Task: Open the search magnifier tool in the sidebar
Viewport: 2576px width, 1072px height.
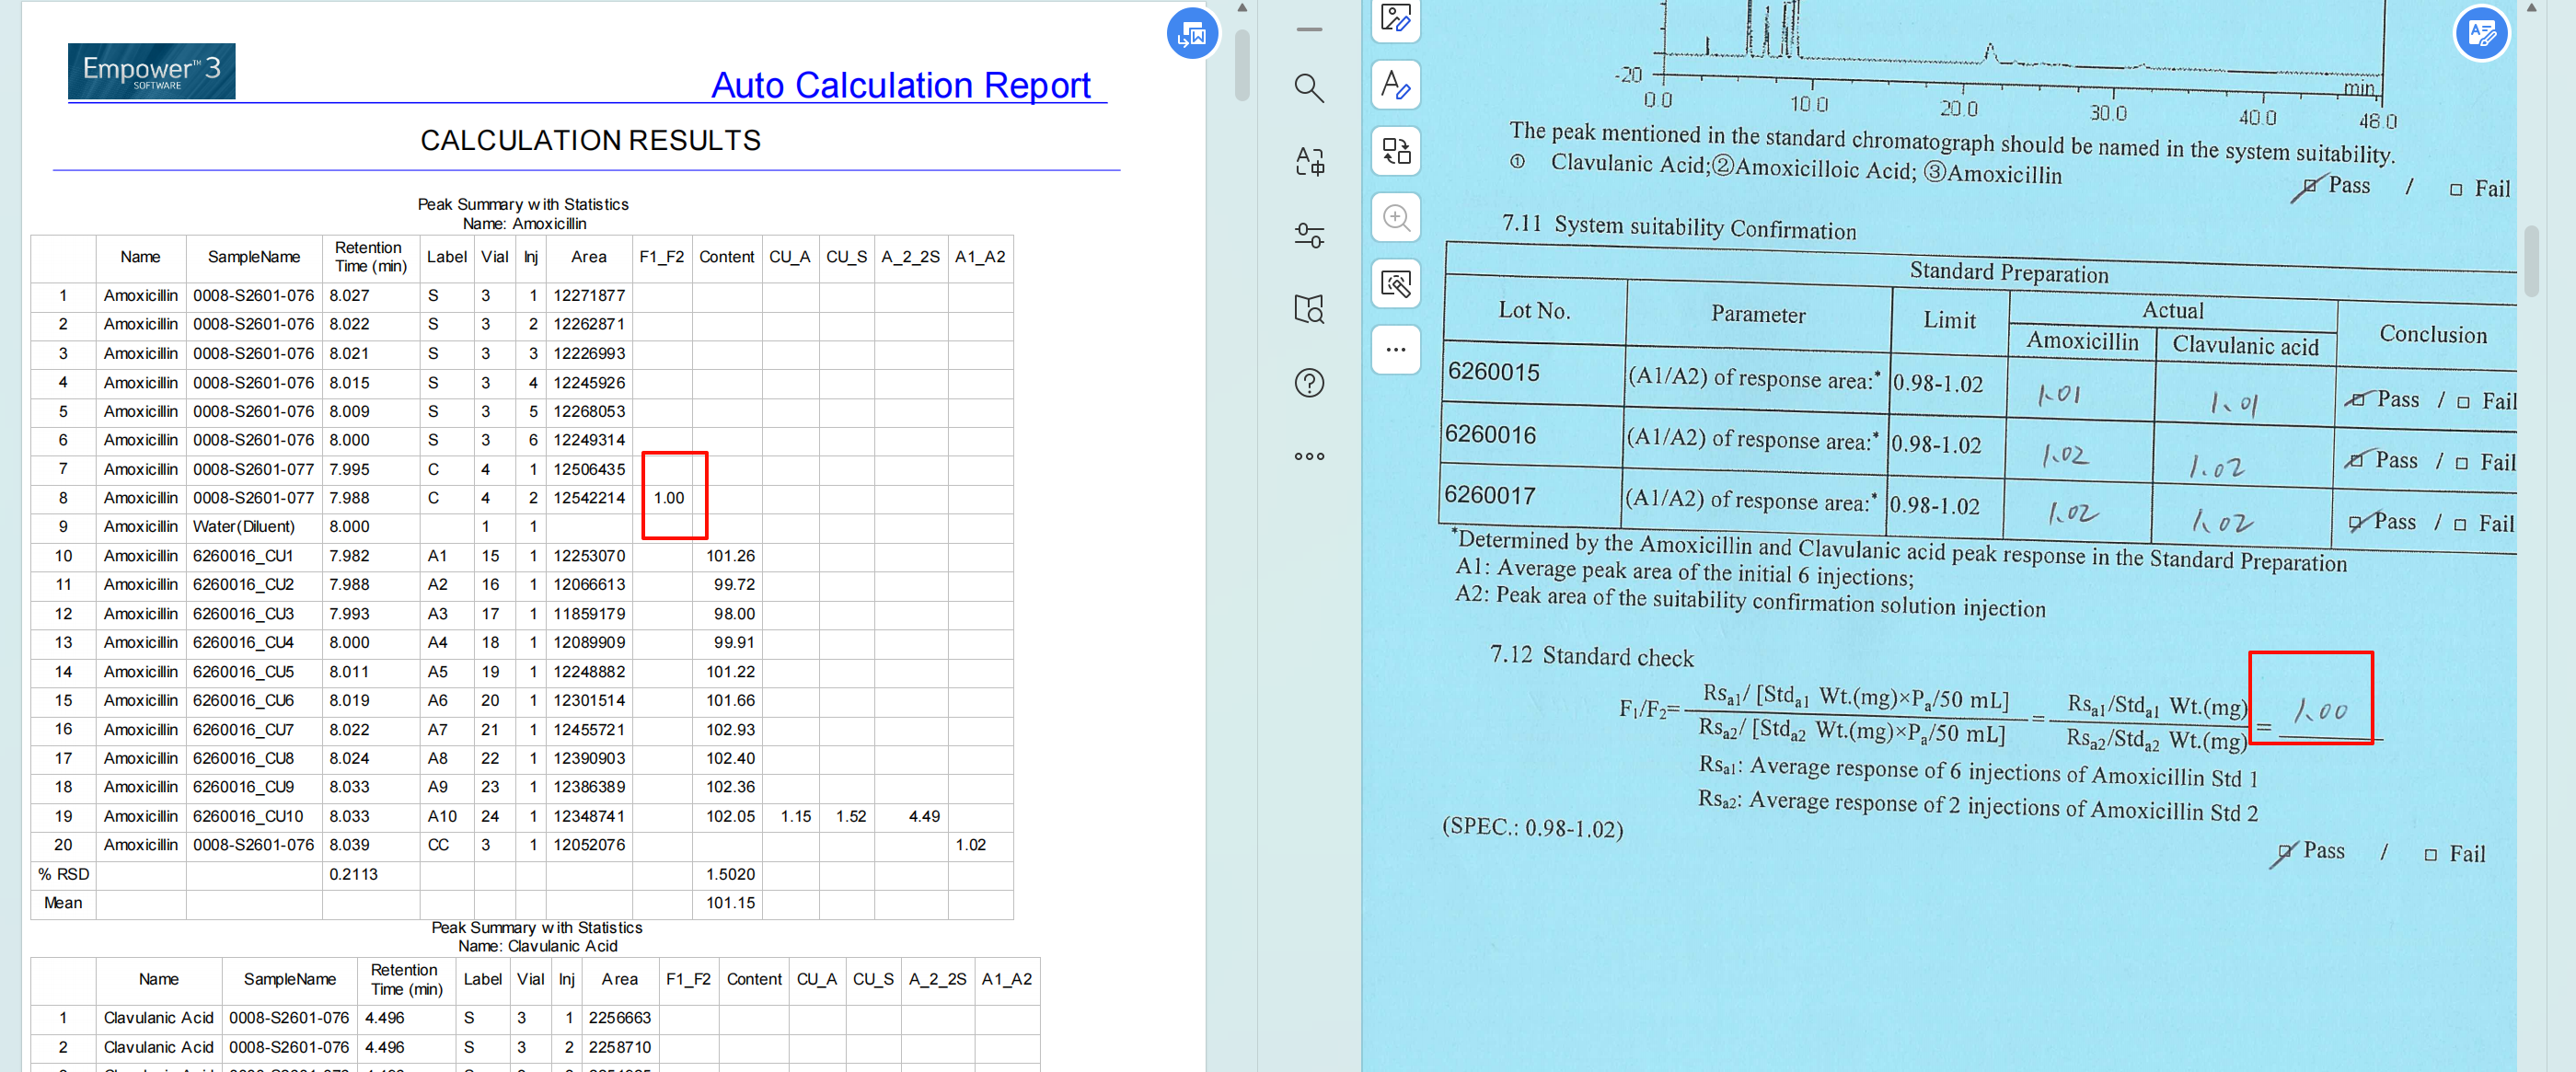Action: (1309, 88)
